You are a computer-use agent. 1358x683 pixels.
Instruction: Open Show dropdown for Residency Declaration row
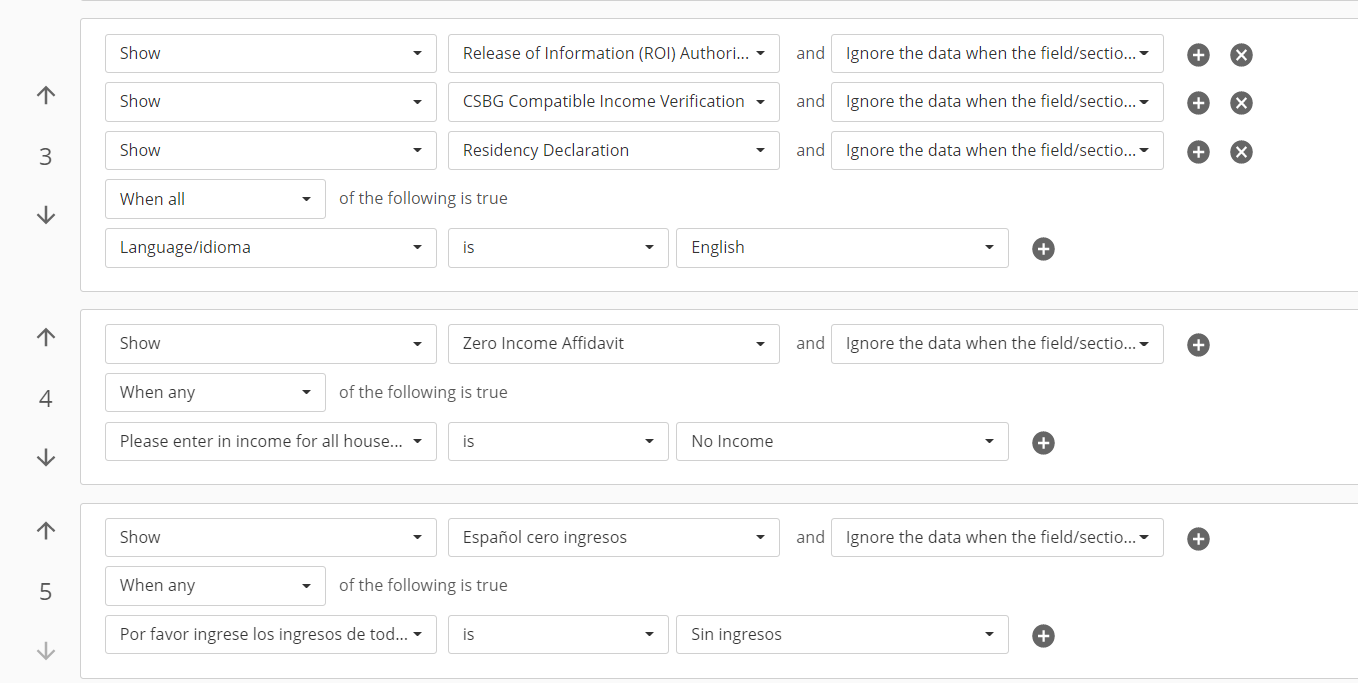[x=270, y=151]
